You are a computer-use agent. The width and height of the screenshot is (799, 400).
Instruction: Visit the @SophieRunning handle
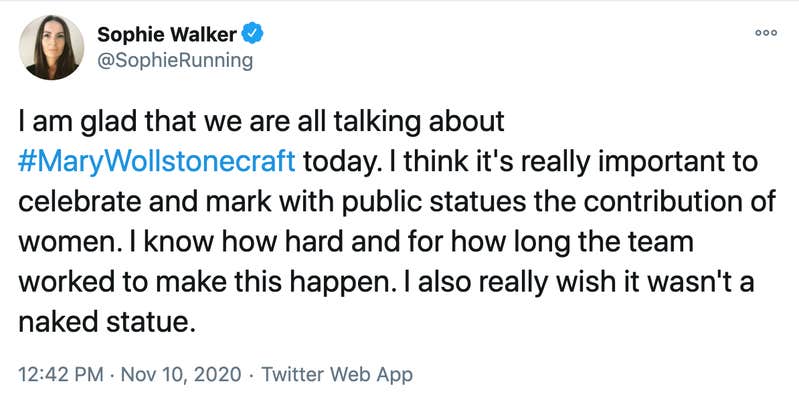[x=175, y=61]
